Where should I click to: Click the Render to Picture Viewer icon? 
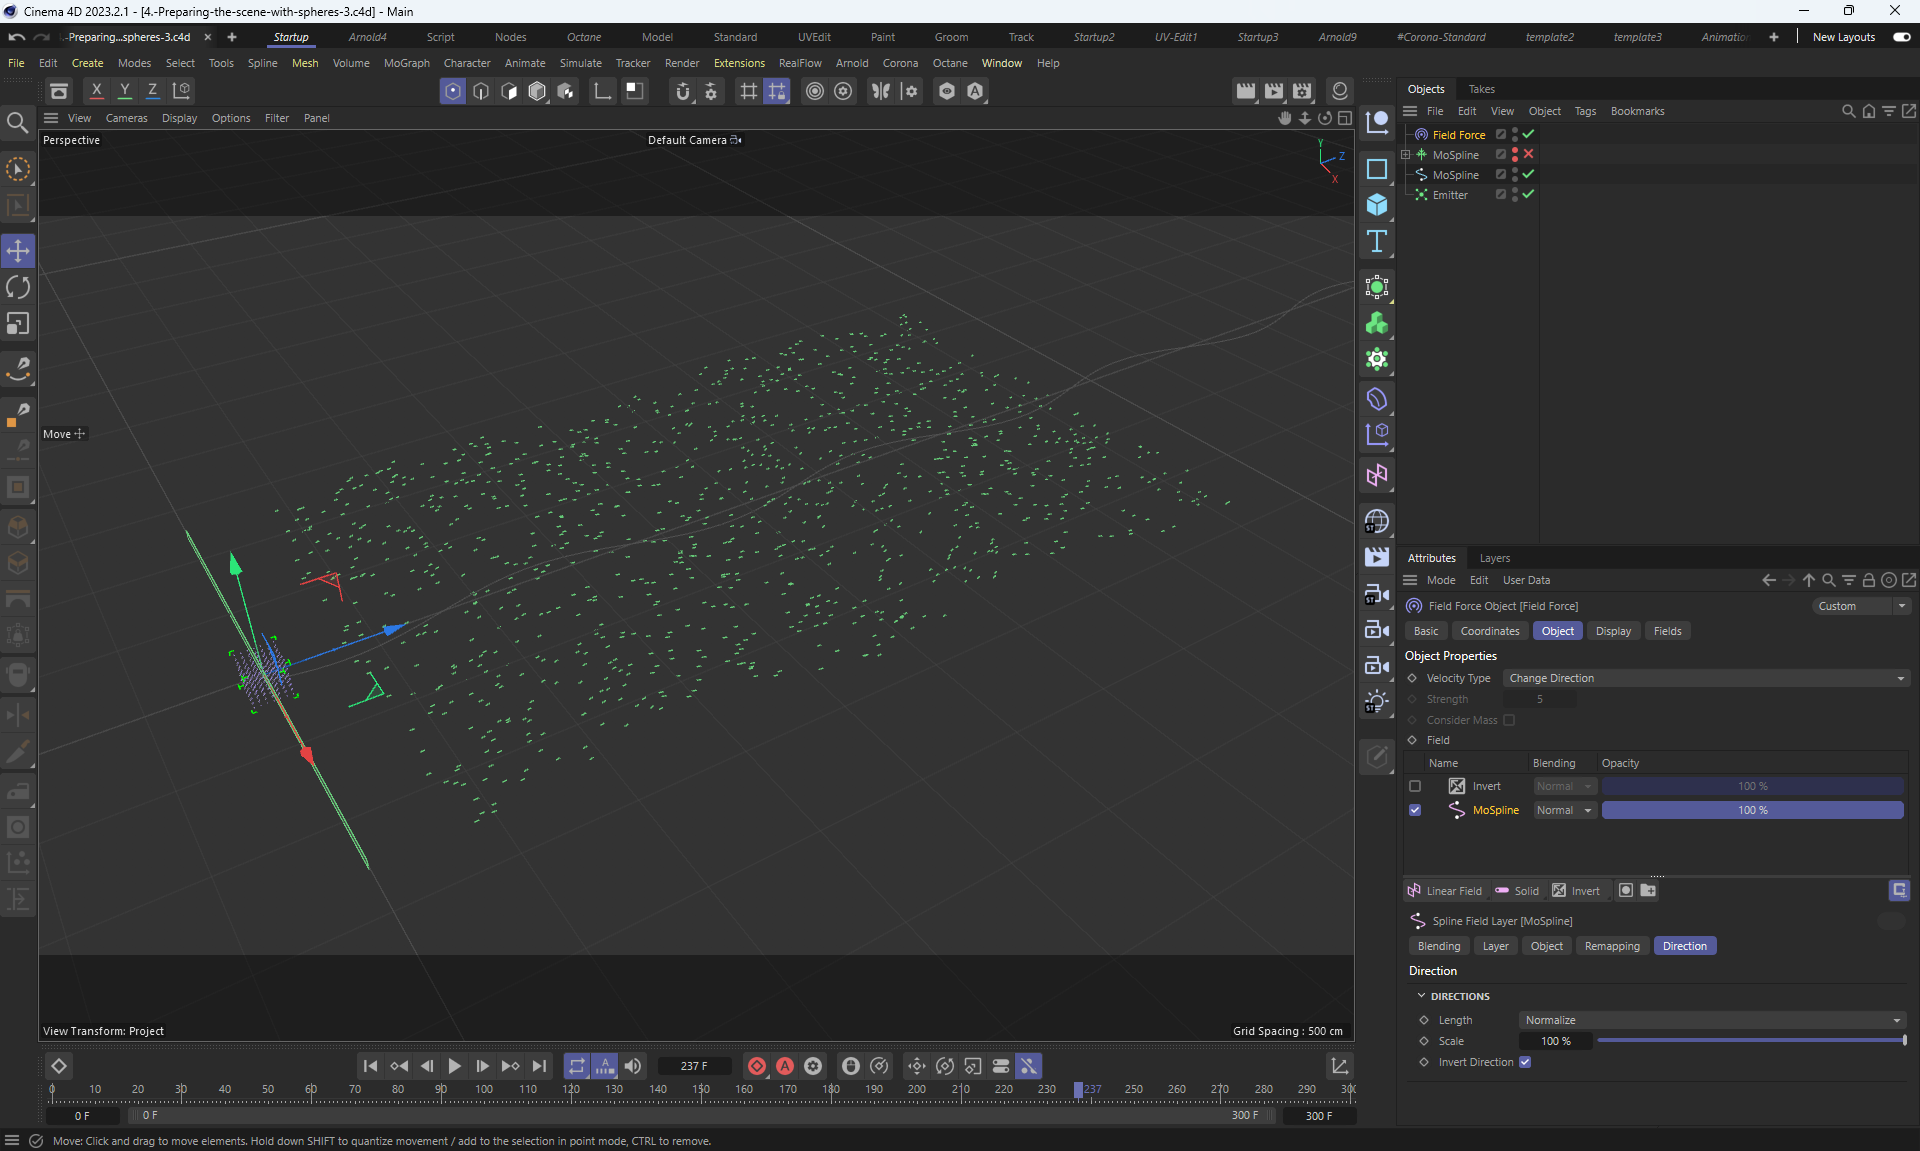[1273, 91]
